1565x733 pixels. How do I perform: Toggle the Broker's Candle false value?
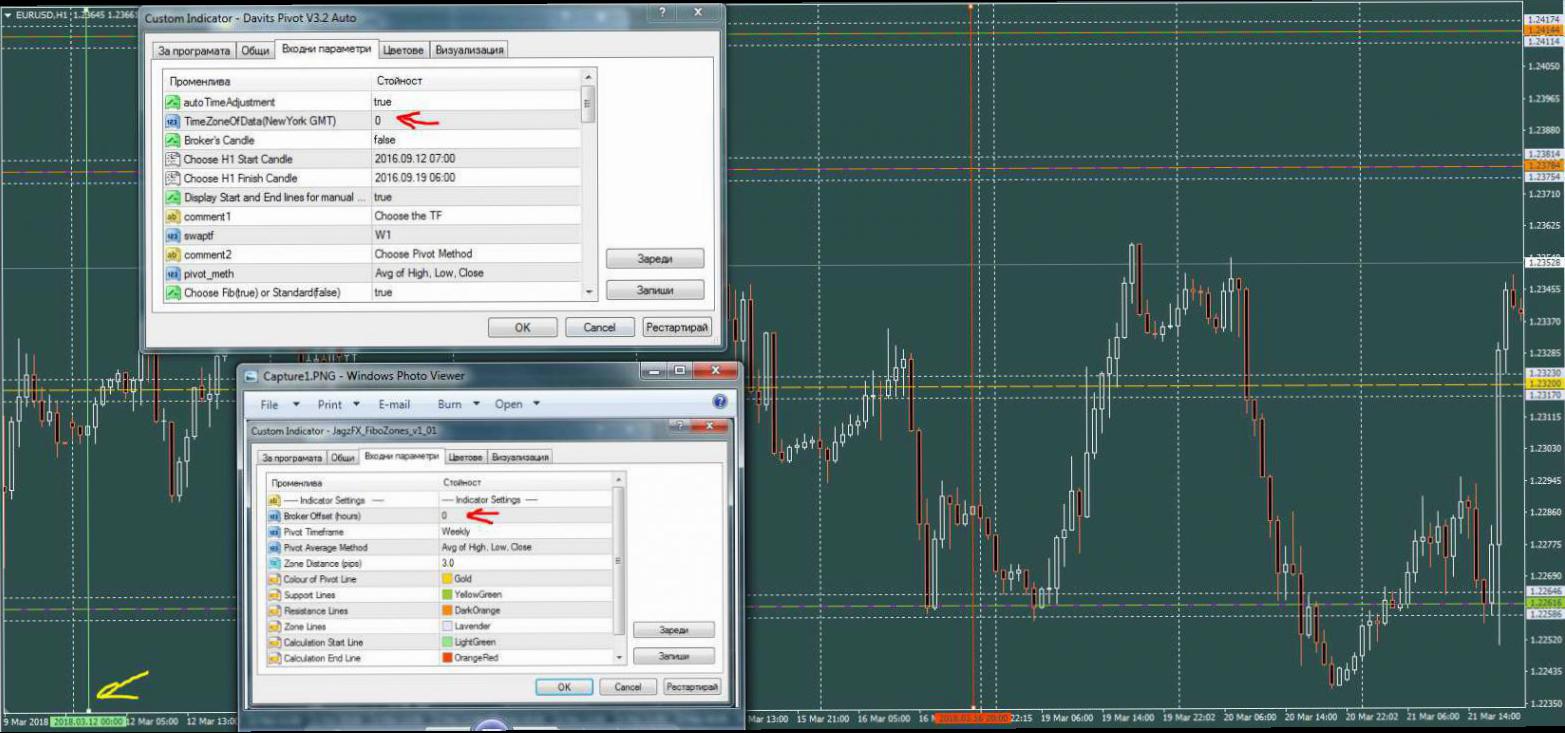[385, 140]
